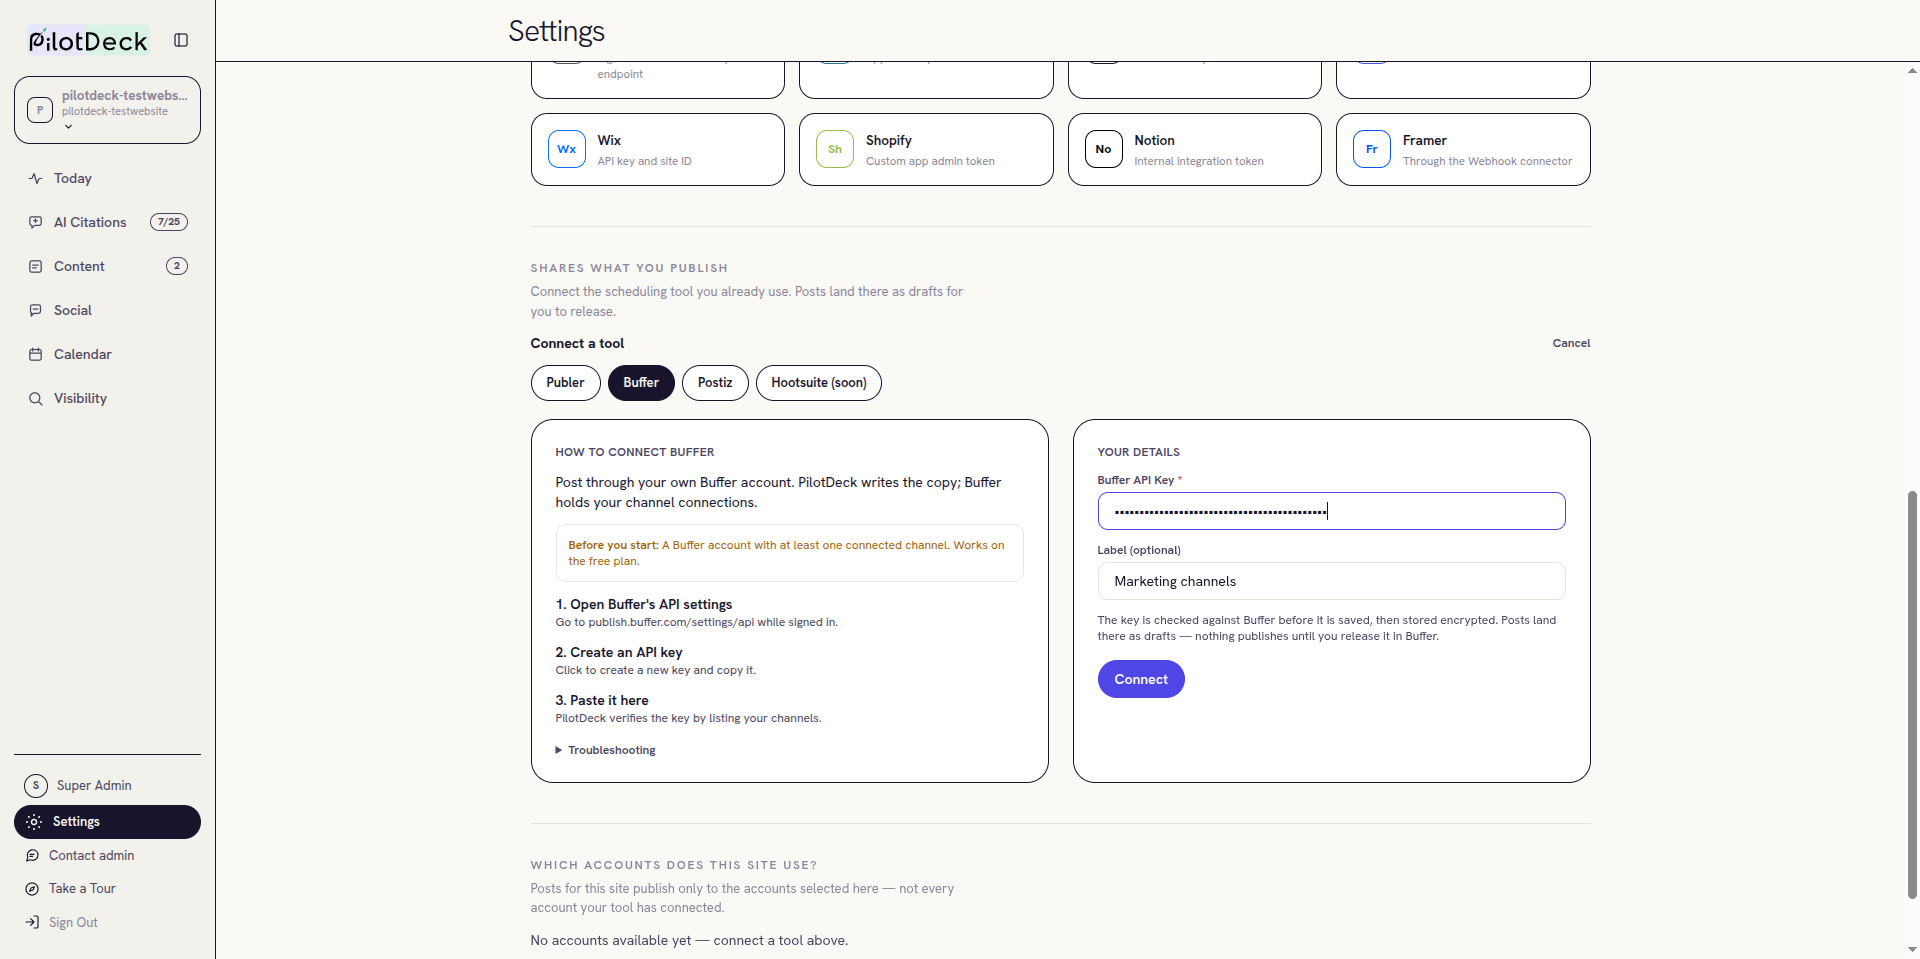Click the Sign Out arrow icon
Image resolution: width=1920 pixels, height=959 pixels.
(x=32, y=922)
